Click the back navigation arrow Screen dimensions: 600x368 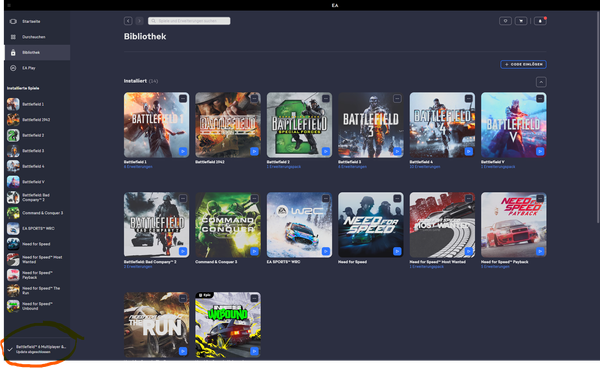[128, 21]
